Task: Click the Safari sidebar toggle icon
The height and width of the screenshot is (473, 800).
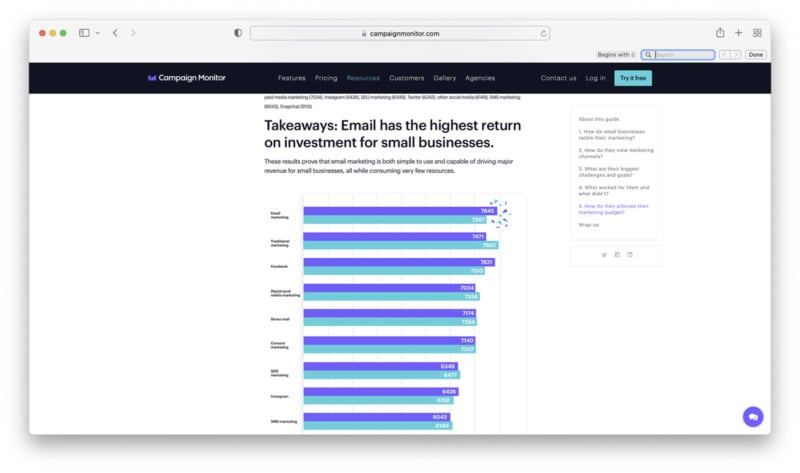Action: 84,33
